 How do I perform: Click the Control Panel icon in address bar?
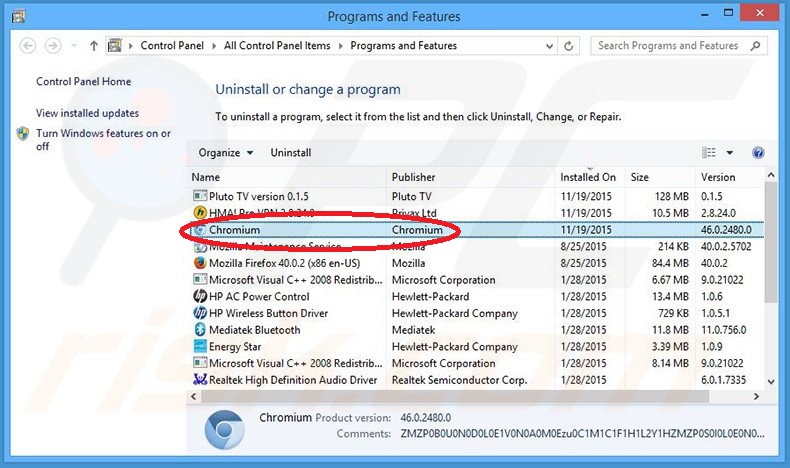[x=115, y=45]
